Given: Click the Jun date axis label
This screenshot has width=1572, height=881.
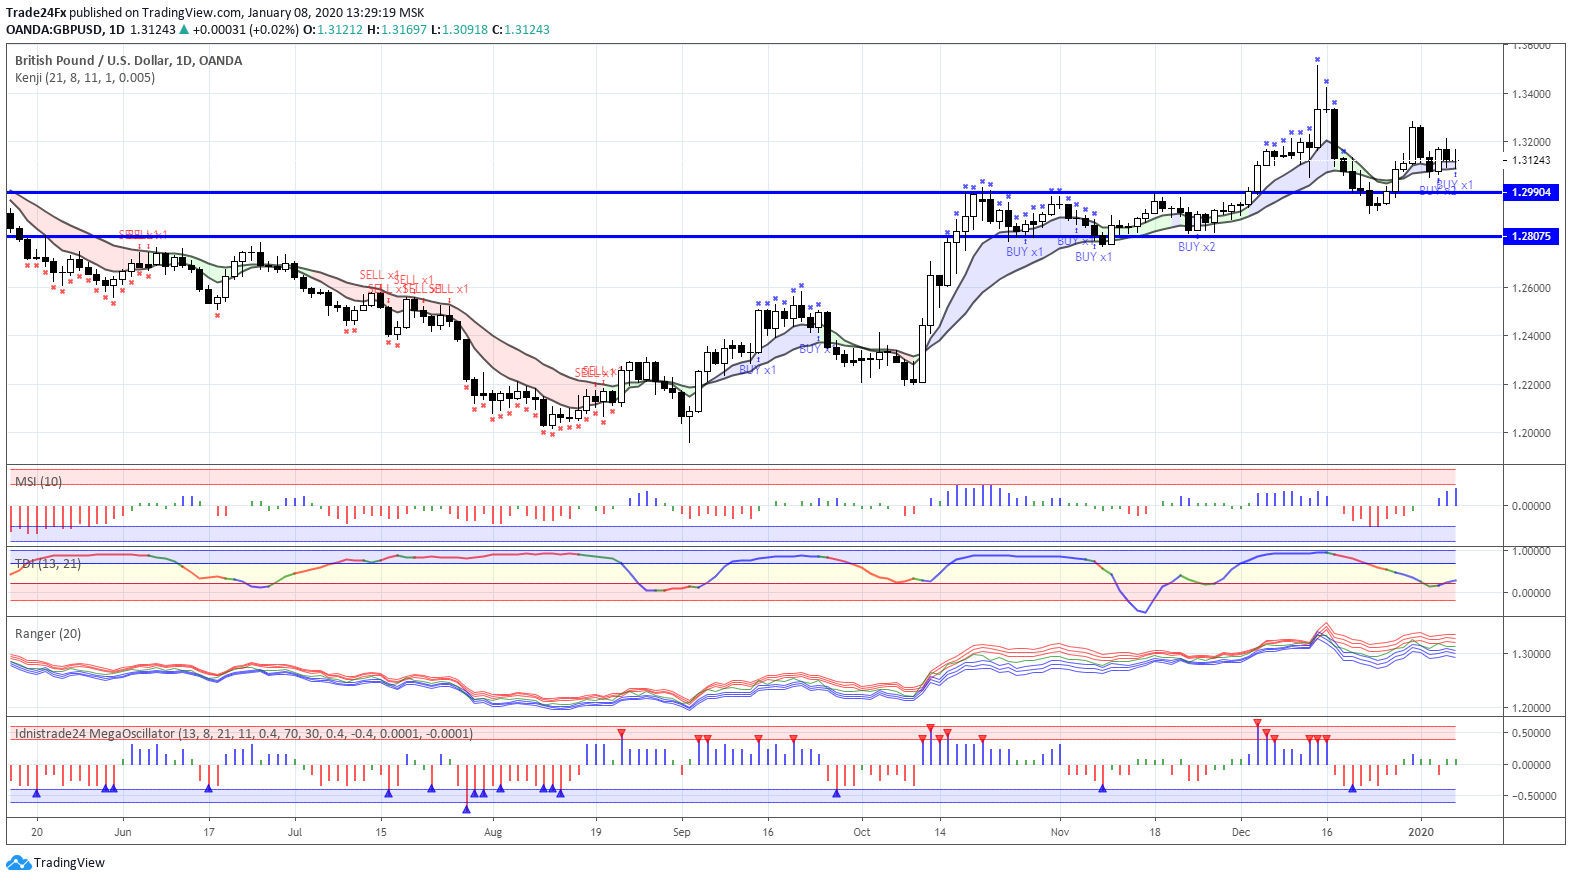Looking at the screenshot, I should click(x=123, y=832).
